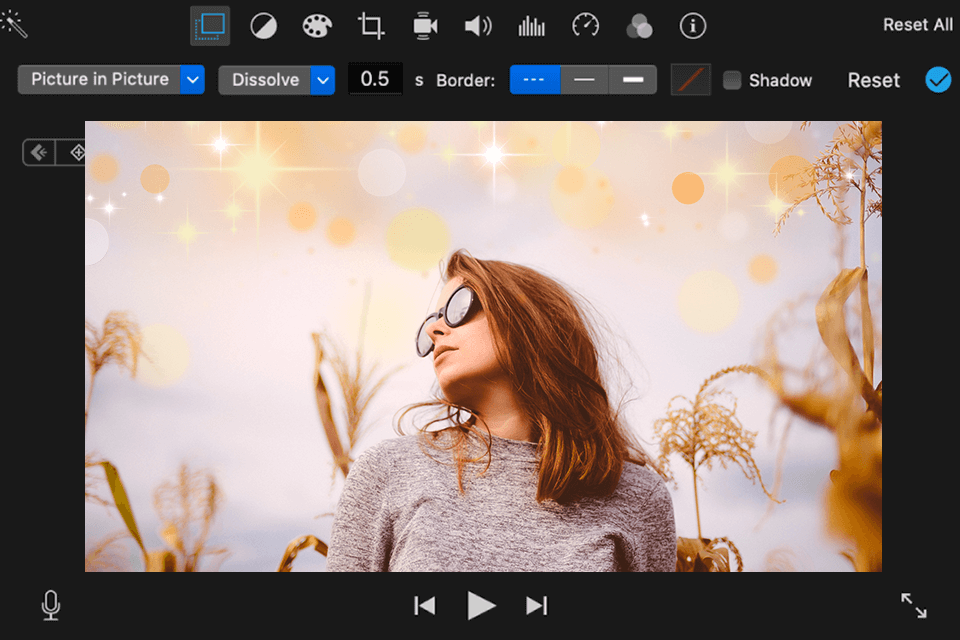960x640 pixels.
Task: Open the color correction palette icon
Action: [x=317, y=26]
